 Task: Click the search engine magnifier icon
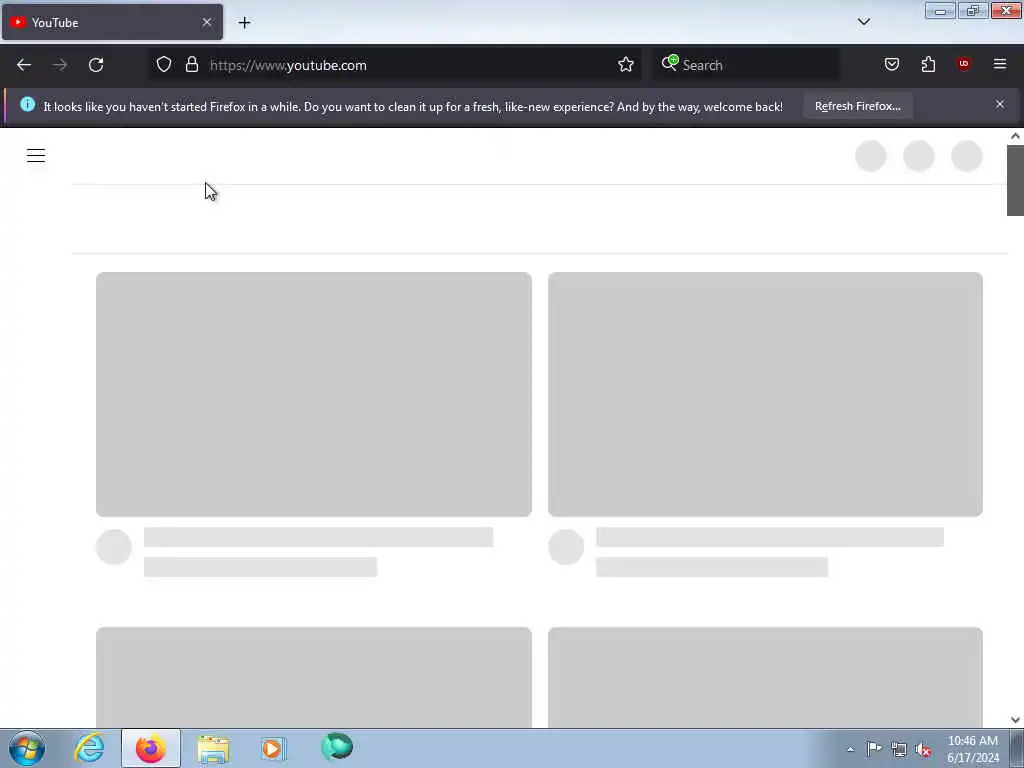coord(669,63)
